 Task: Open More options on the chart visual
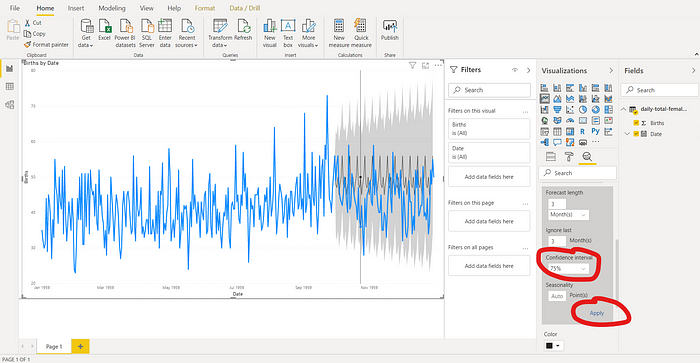click(x=438, y=66)
